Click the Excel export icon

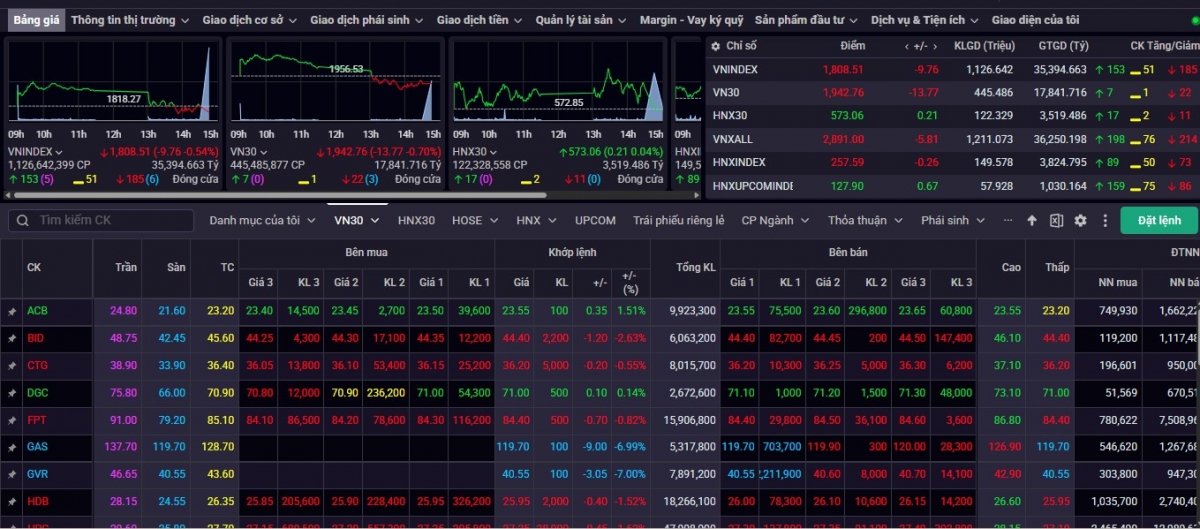1056,221
